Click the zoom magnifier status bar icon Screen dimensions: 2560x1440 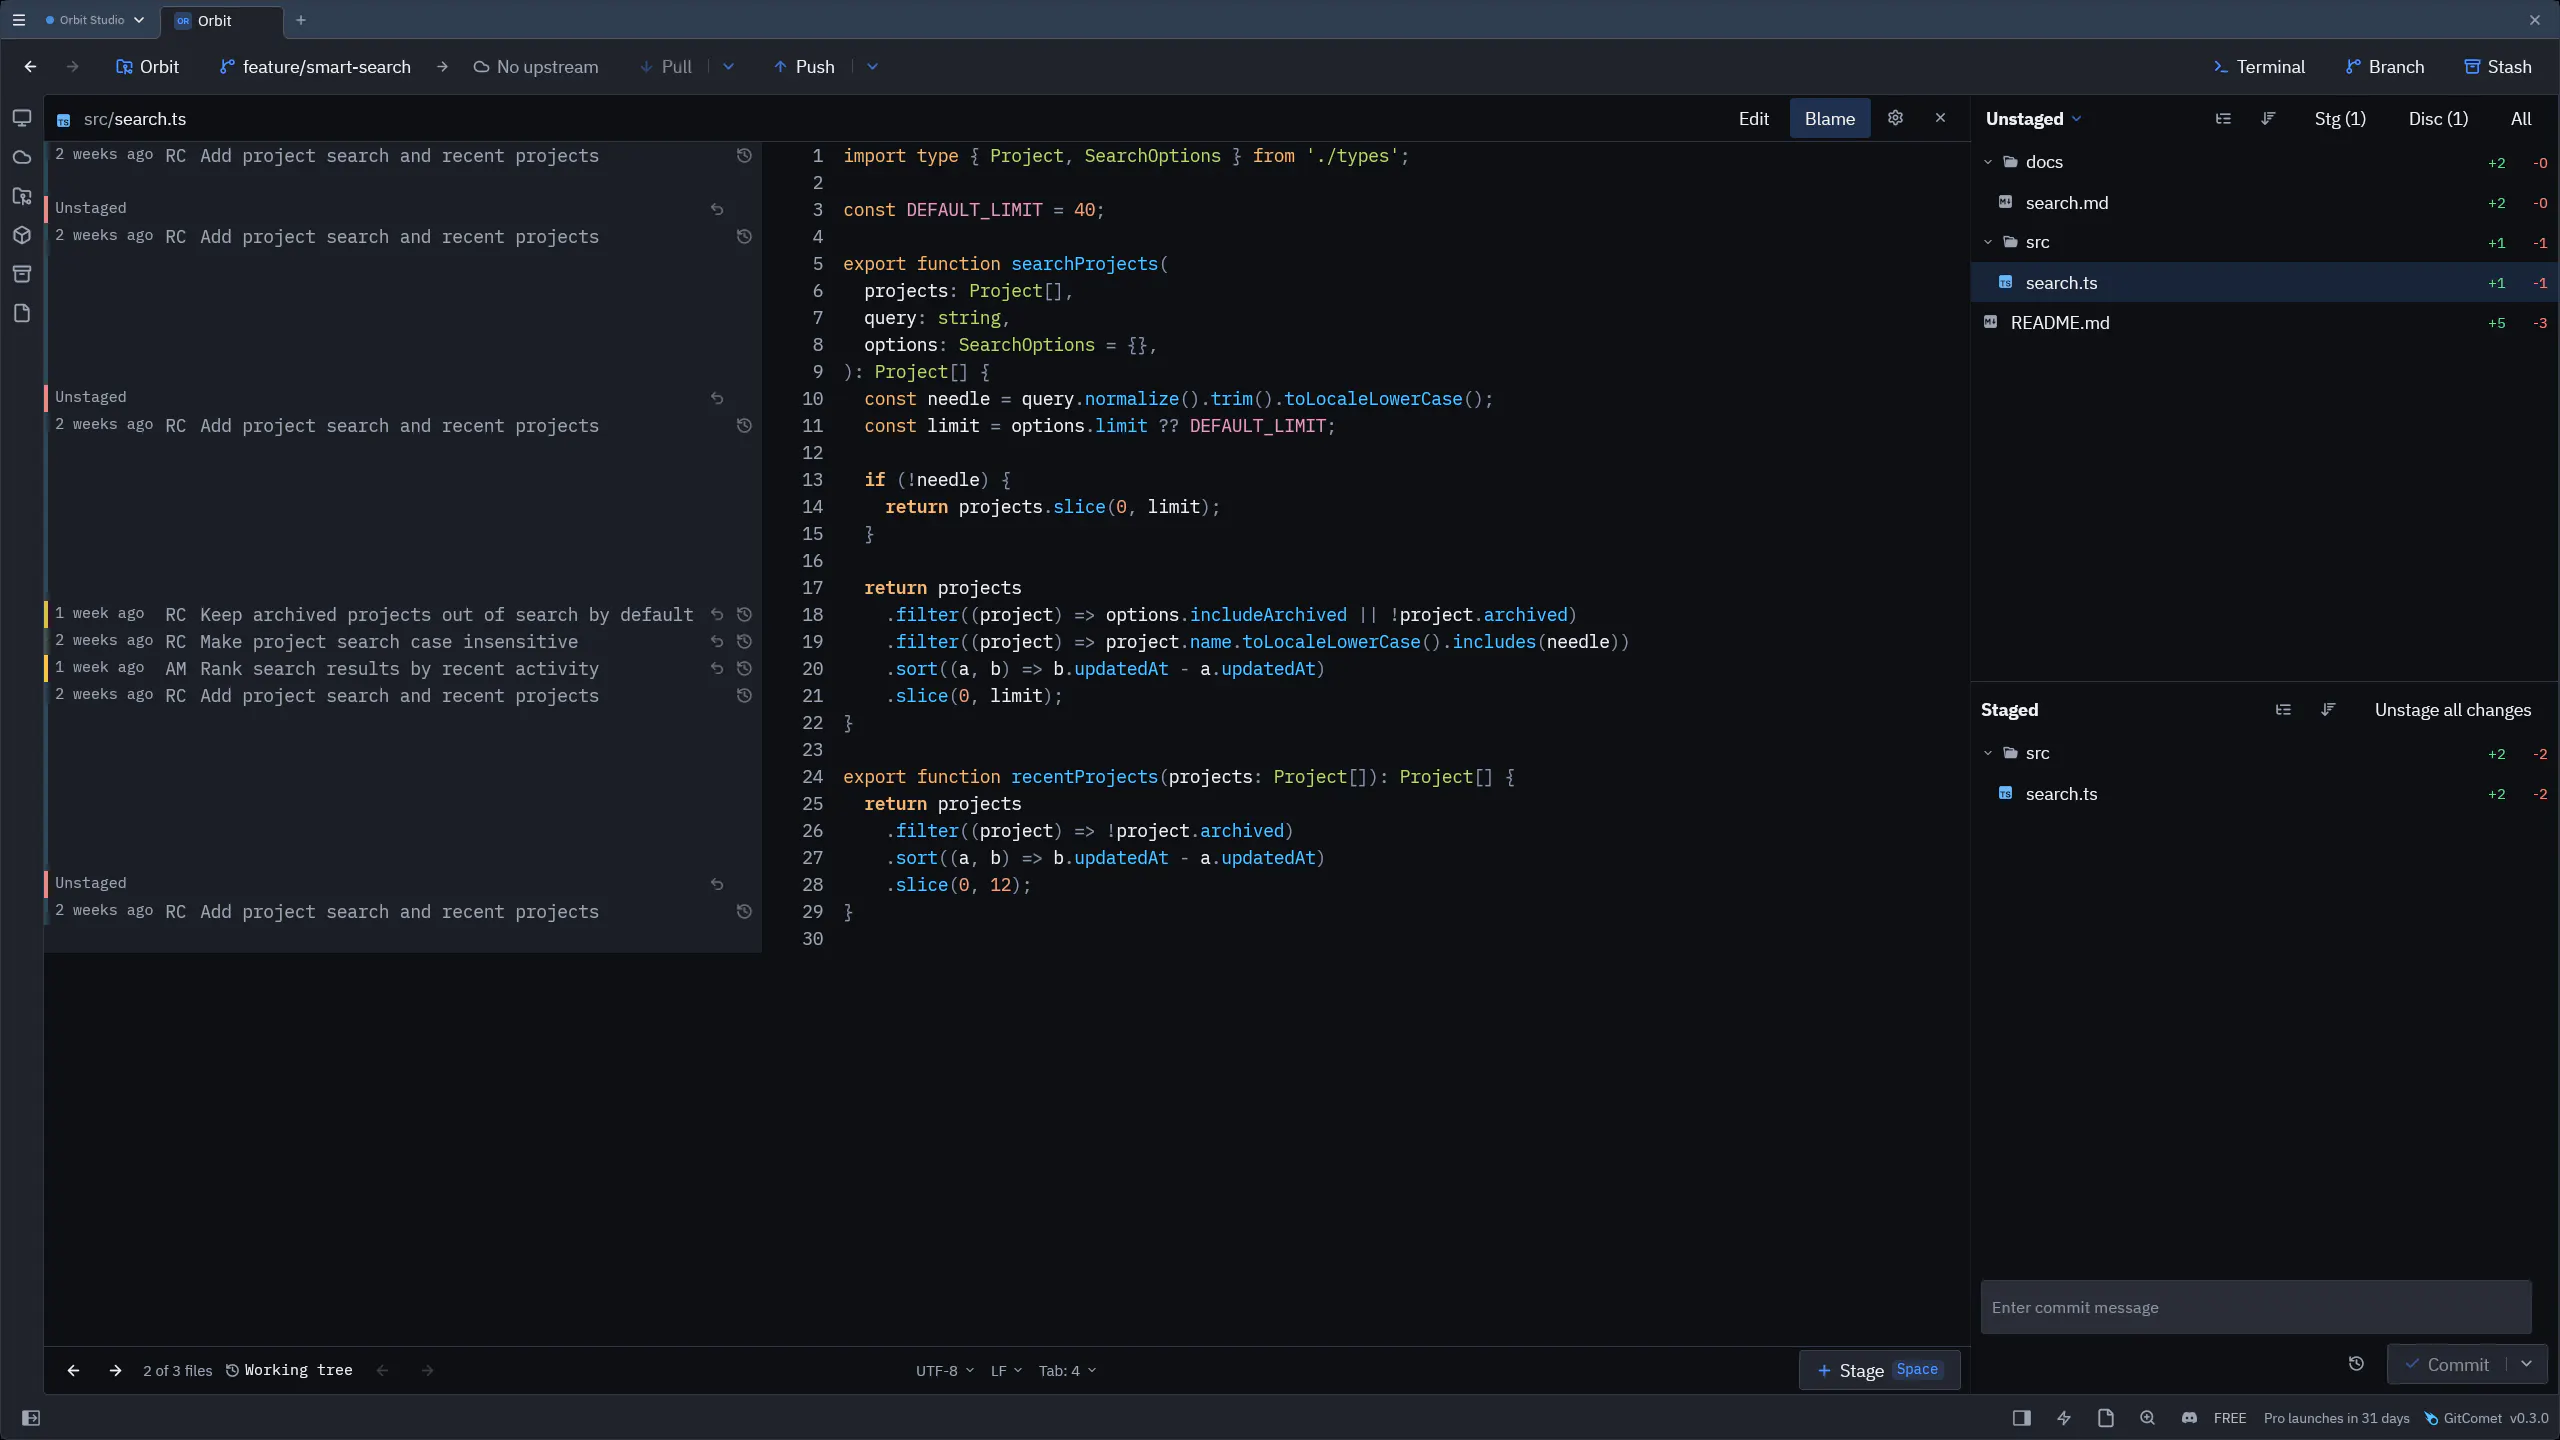tap(2147, 1418)
